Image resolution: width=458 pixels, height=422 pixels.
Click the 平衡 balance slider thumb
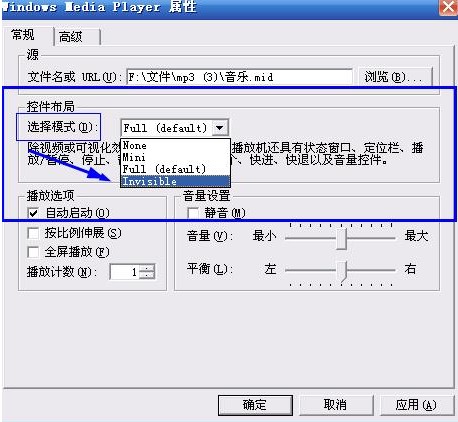tap(341, 271)
